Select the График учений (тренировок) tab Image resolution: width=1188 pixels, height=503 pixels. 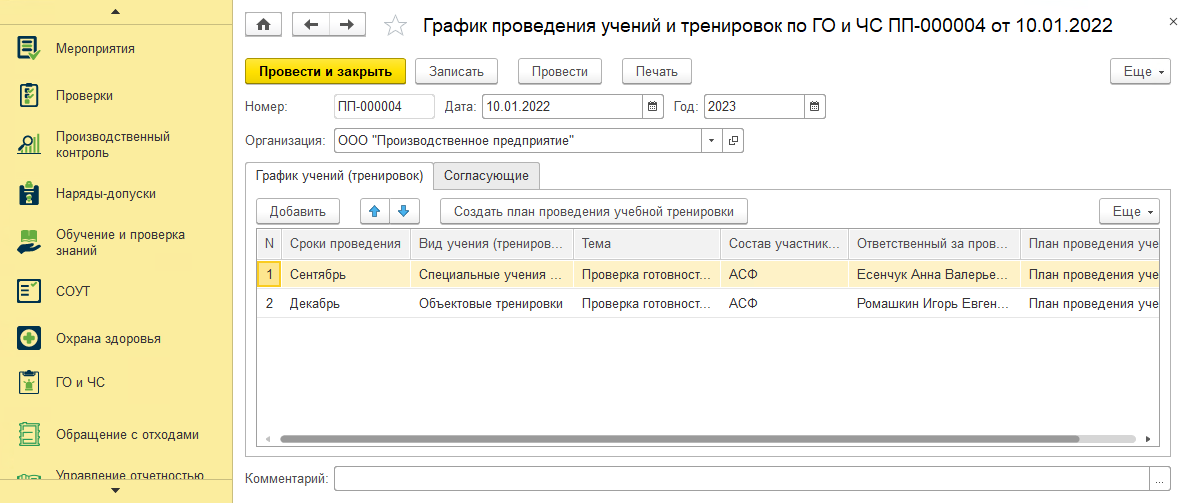[x=339, y=176]
